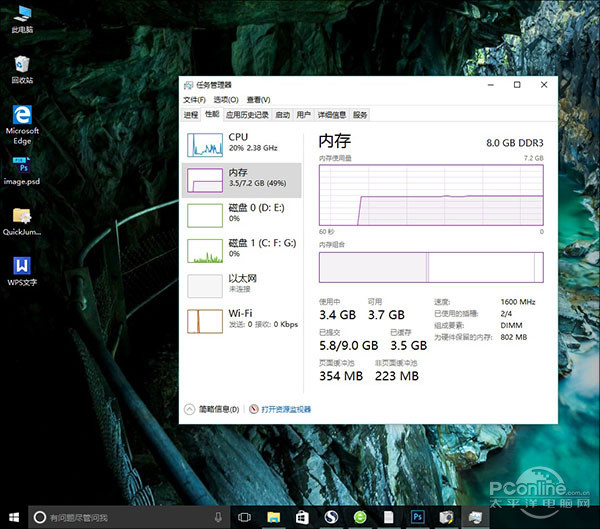Screen dimensions: 600x529
Task: Click the Task Manager title bar icon
Action: (188, 85)
